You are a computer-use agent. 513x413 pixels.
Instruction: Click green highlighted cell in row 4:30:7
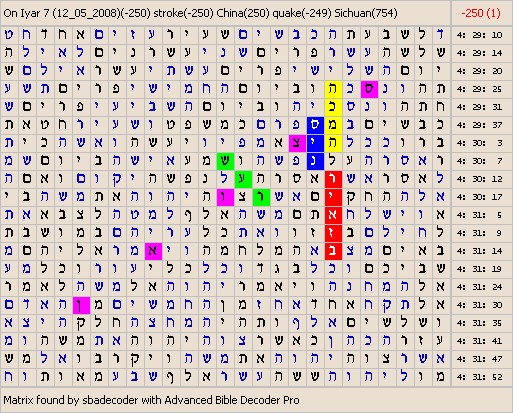[x=225, y=161]
